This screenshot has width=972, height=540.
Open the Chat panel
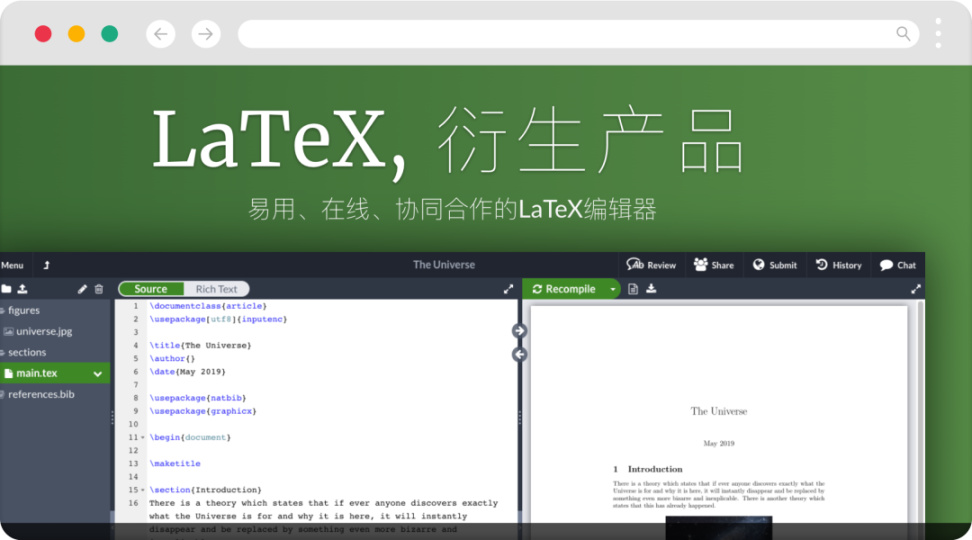point(898,265)
